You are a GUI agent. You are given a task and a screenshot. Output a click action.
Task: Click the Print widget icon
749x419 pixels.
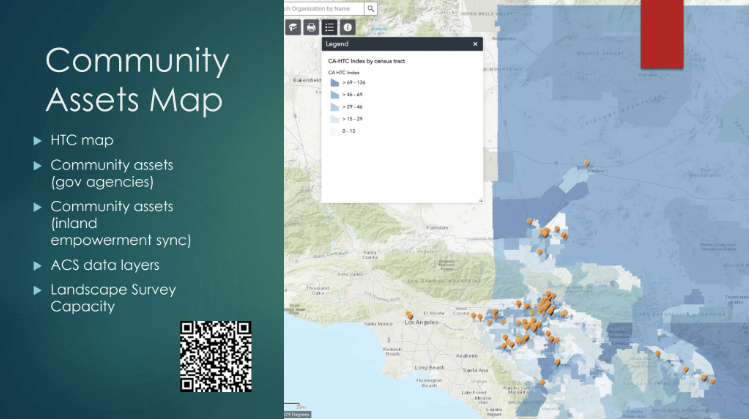pos(311,28)
